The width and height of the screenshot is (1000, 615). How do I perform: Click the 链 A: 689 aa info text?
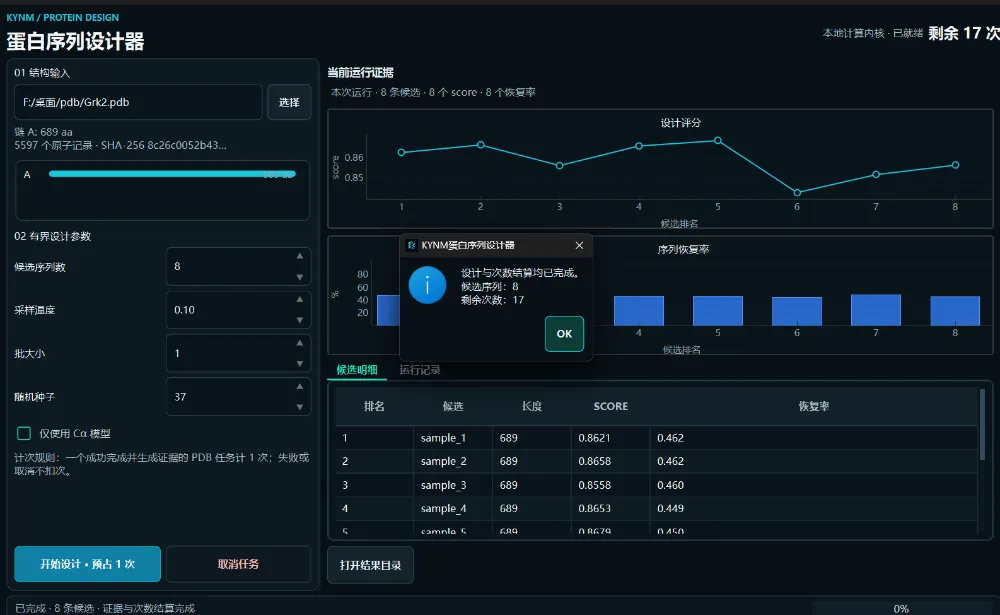point(43,132)
